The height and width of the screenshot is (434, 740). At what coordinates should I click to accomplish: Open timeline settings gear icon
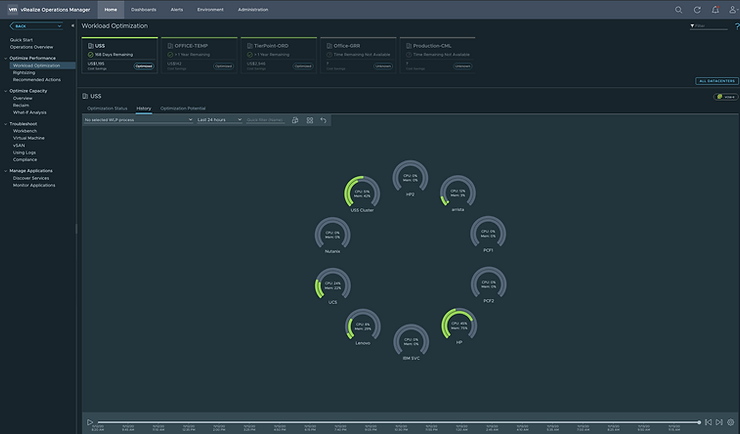(731, 422)
